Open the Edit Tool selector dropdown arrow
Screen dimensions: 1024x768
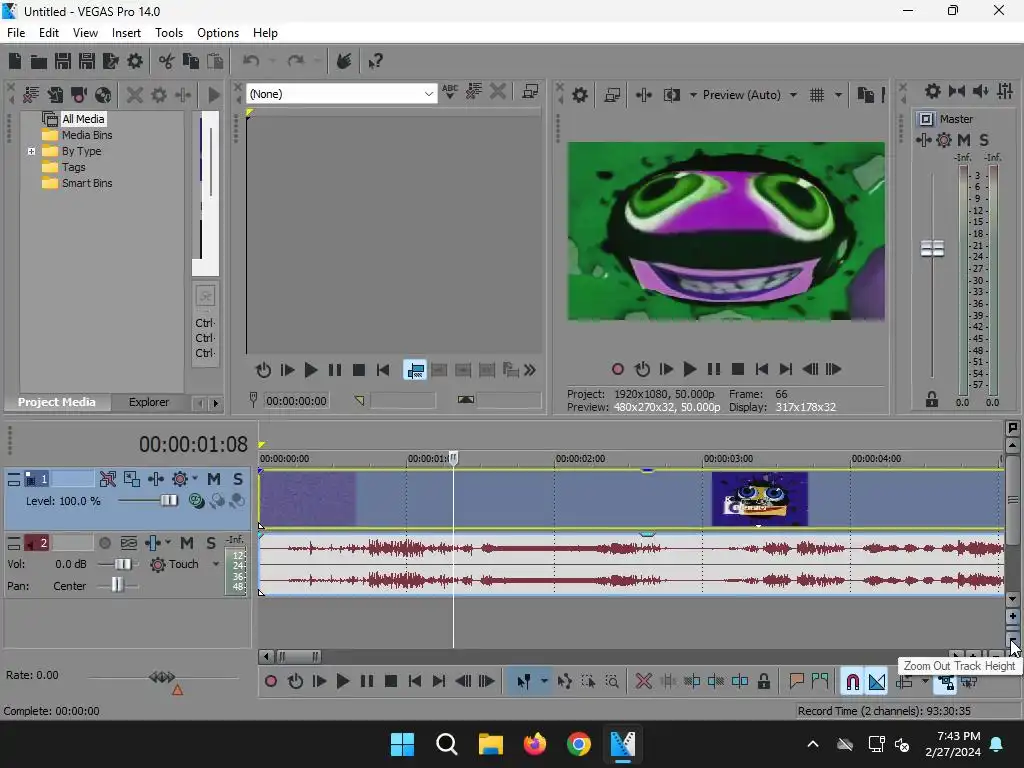[544, 682]
